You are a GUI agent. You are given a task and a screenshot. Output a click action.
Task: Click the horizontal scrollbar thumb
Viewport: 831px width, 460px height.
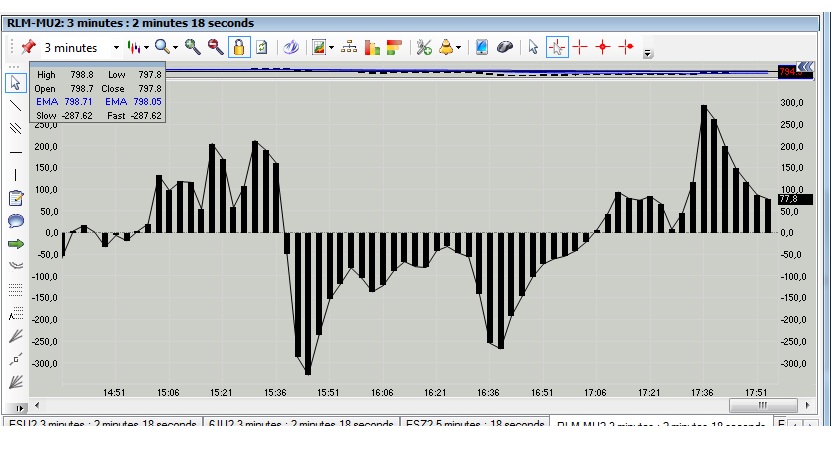click(x=763, y=405)
